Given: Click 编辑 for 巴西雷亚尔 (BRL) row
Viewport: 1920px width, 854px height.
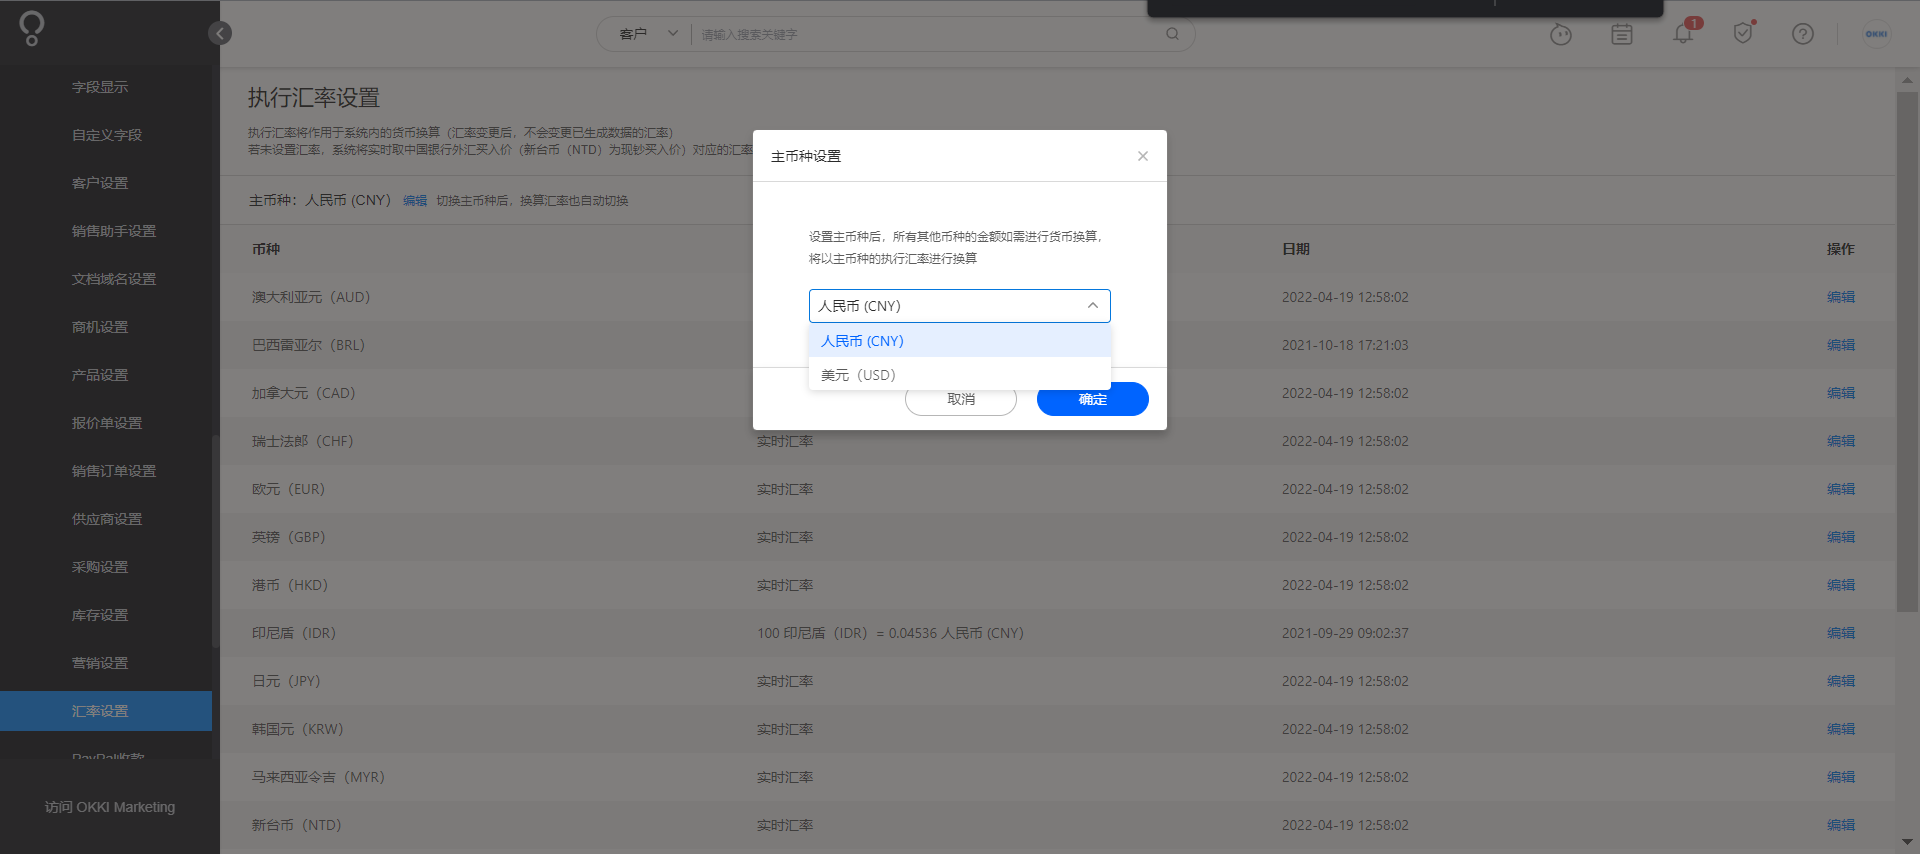Looking at the screenshot, I should point(1841,345).
